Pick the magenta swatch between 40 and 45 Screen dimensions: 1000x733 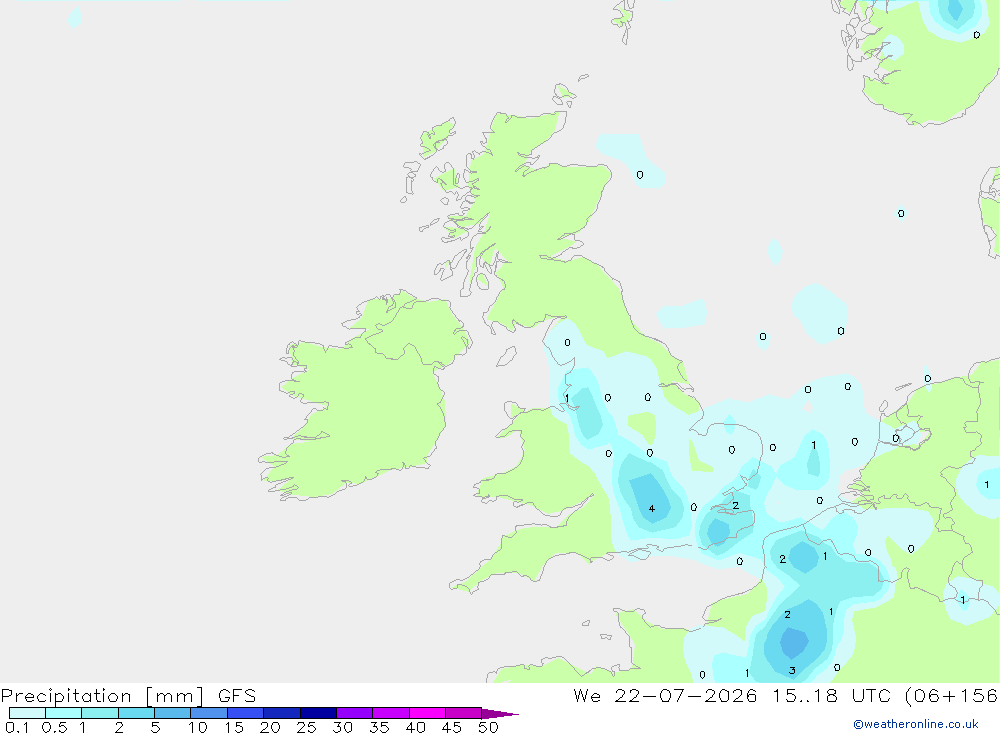(427, 713)
